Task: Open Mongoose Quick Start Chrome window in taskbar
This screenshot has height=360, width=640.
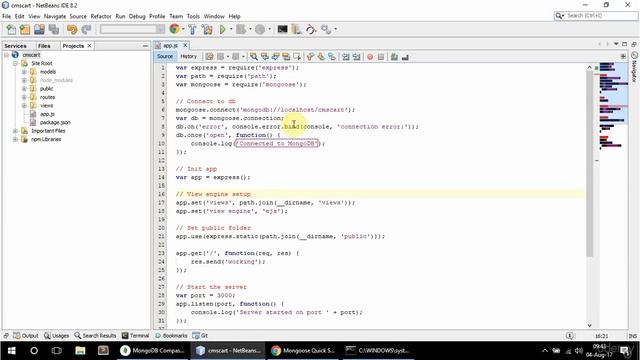Action: [304, 350]
